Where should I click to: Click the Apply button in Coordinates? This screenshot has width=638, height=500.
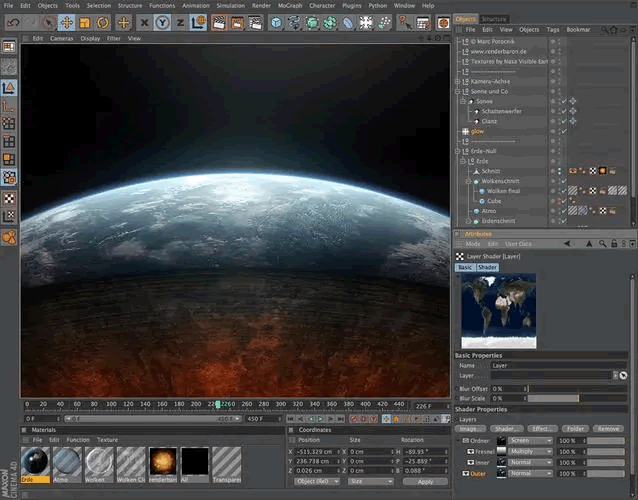click(425, 482)
